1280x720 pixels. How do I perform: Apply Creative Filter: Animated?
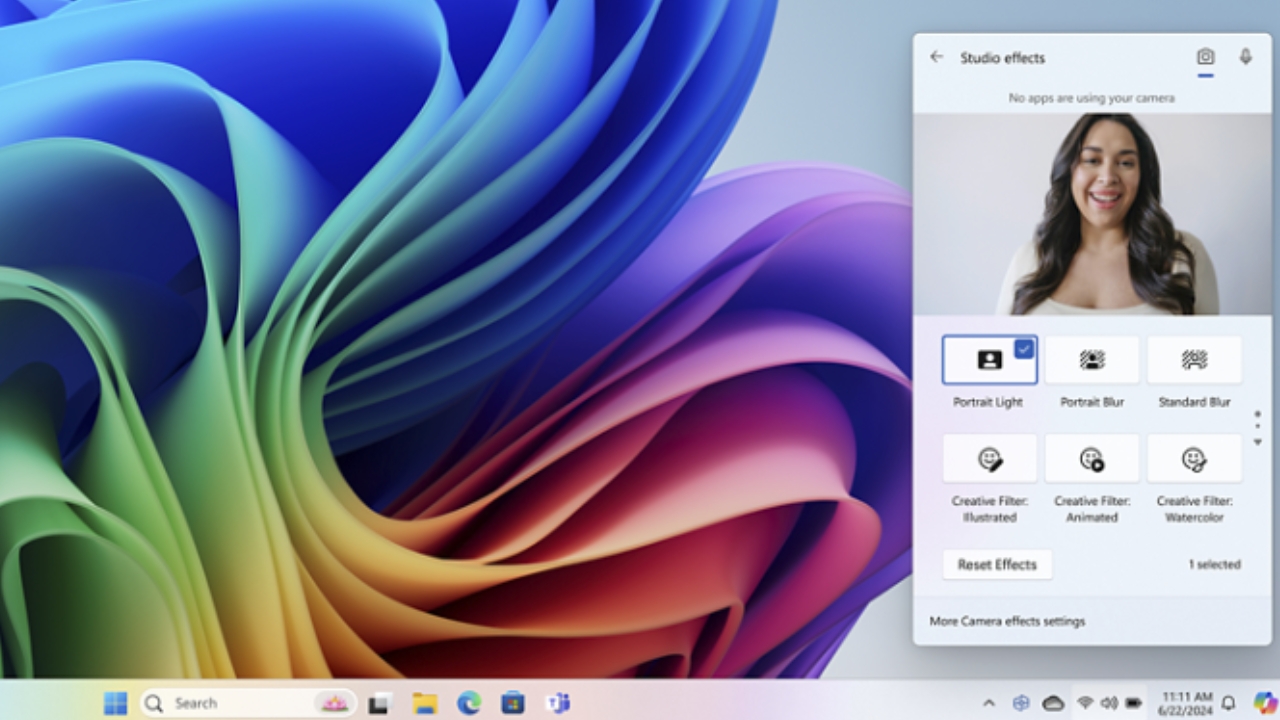(x=1091, y=459)
